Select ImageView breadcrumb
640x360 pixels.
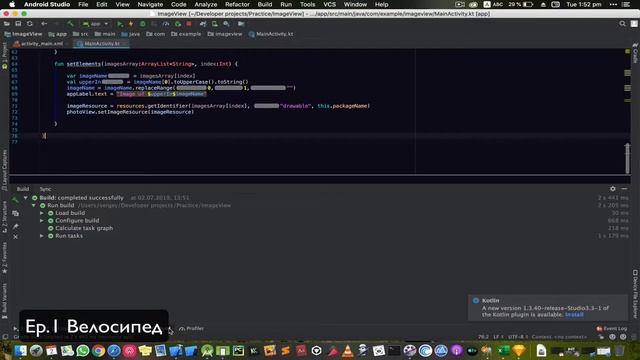[x=23, y=34]
